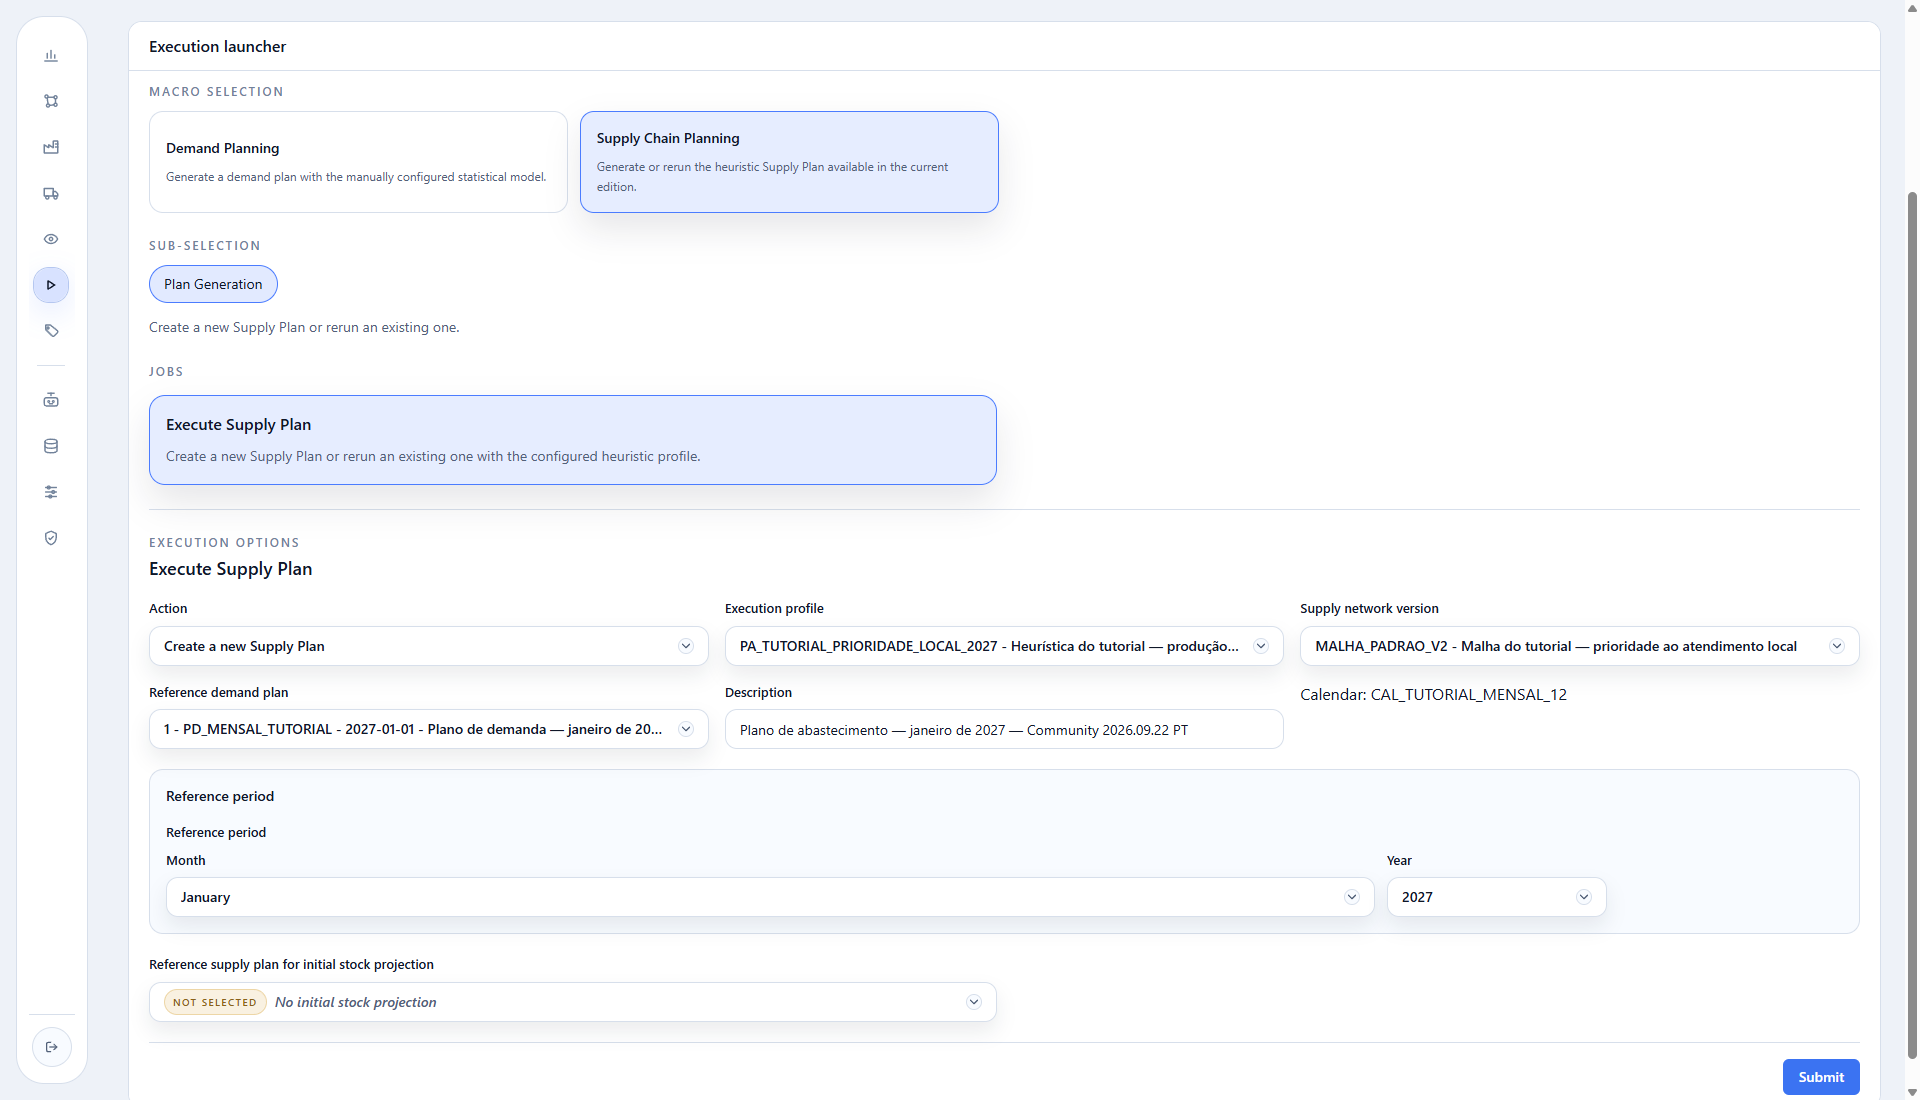Expand the Supply network version dropdown

1579,646
